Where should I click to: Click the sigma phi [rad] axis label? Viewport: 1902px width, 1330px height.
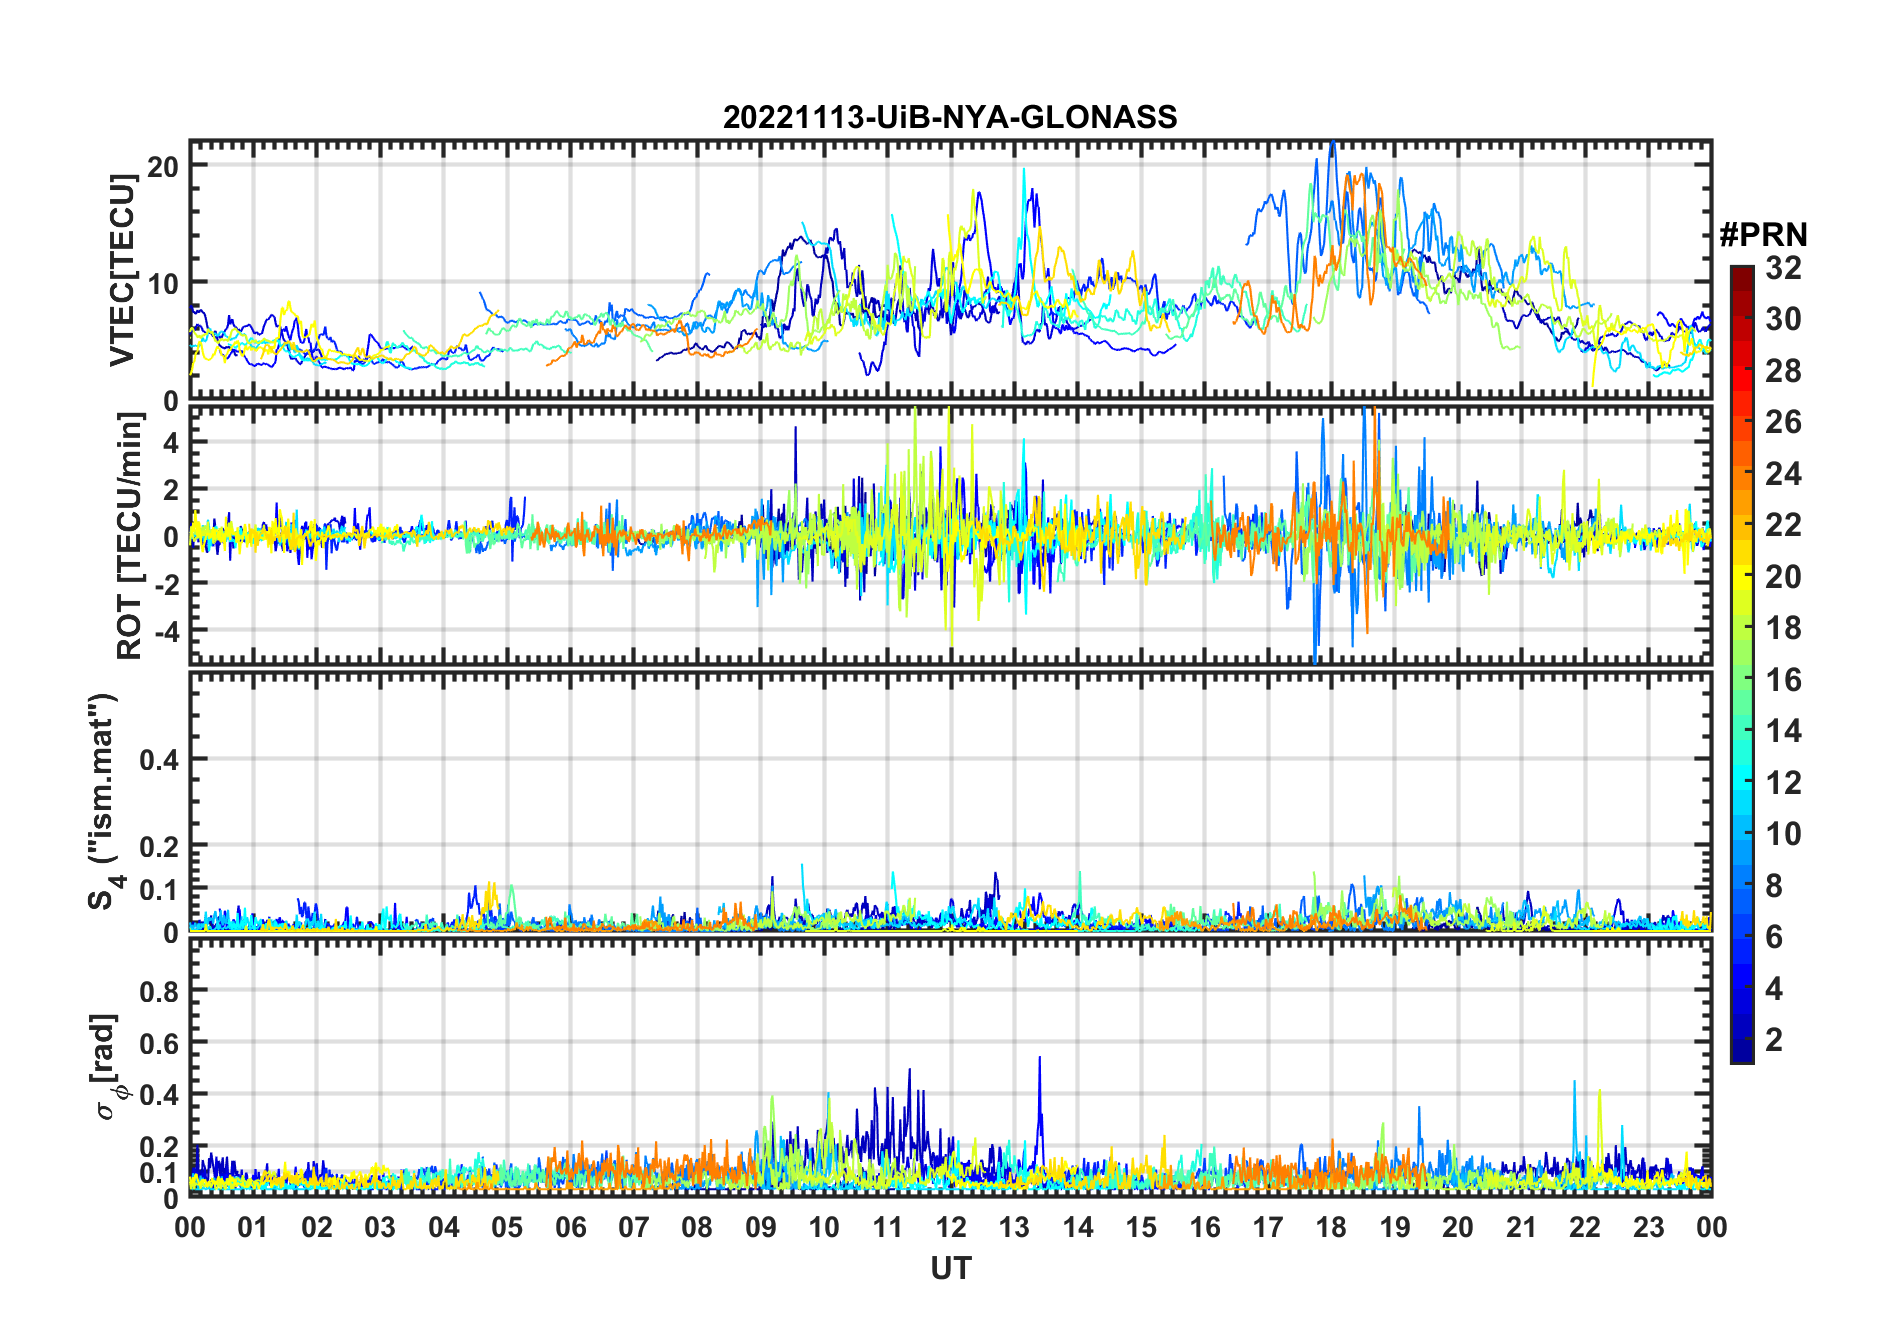[x=108, y=1066]
